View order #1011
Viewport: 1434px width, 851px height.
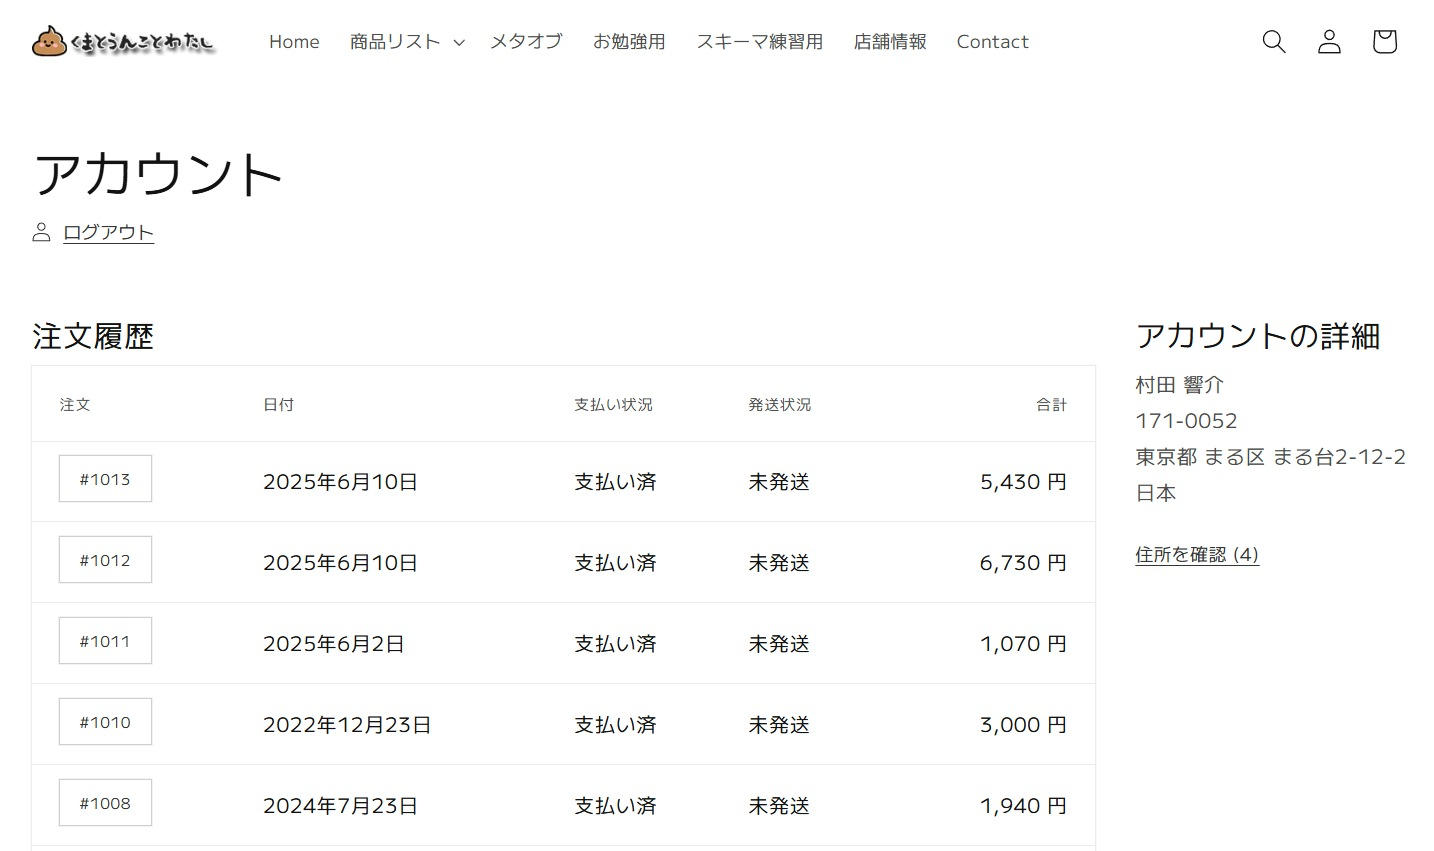105,641
